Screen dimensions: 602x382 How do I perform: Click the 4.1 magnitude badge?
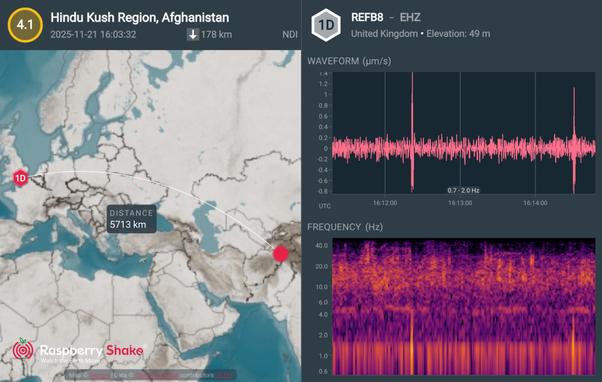25,25
